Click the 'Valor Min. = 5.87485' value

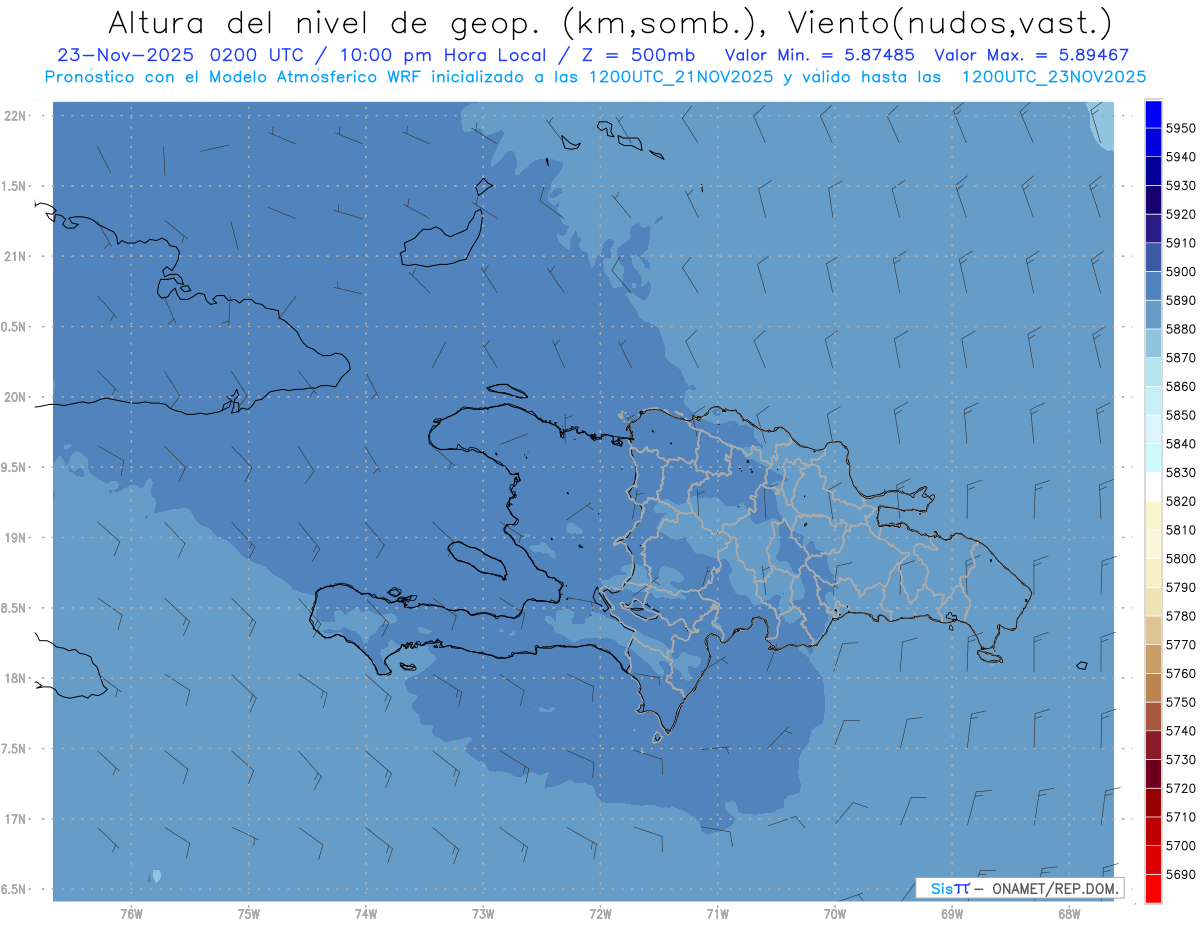[820, 56]
